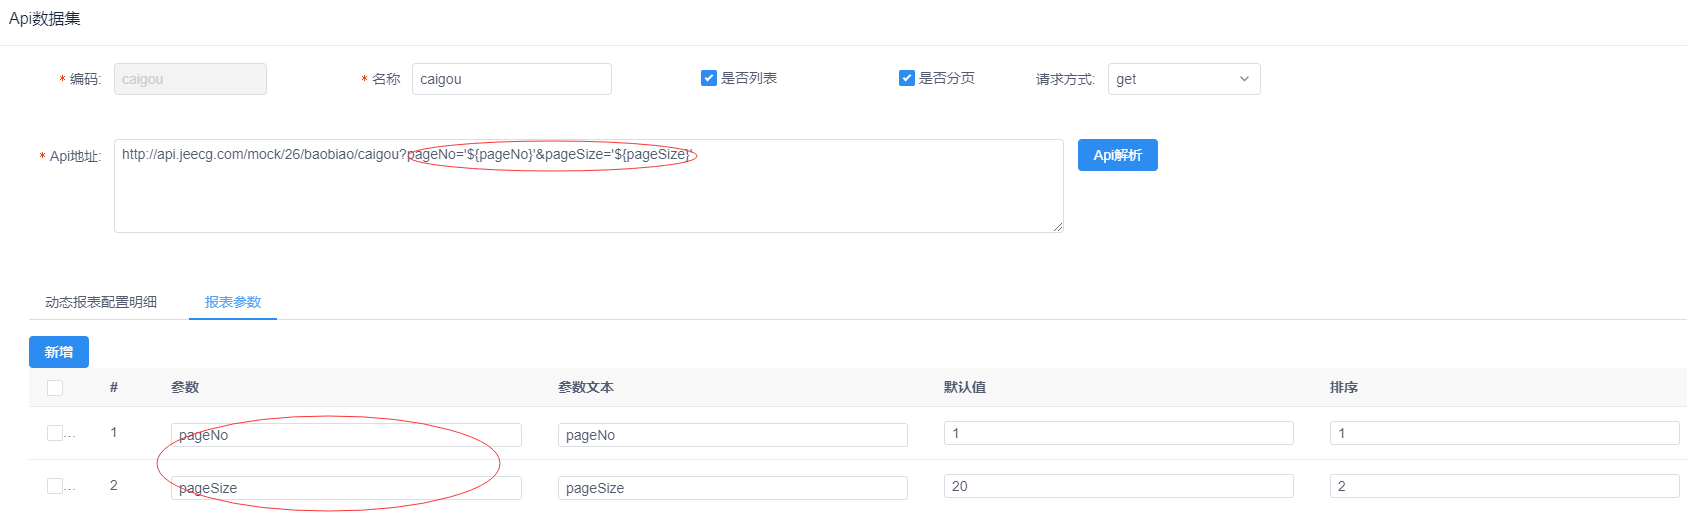Switch to the 动态报表配置明细 tab
The image size is (1687, 528).
[x=101, y=302]
